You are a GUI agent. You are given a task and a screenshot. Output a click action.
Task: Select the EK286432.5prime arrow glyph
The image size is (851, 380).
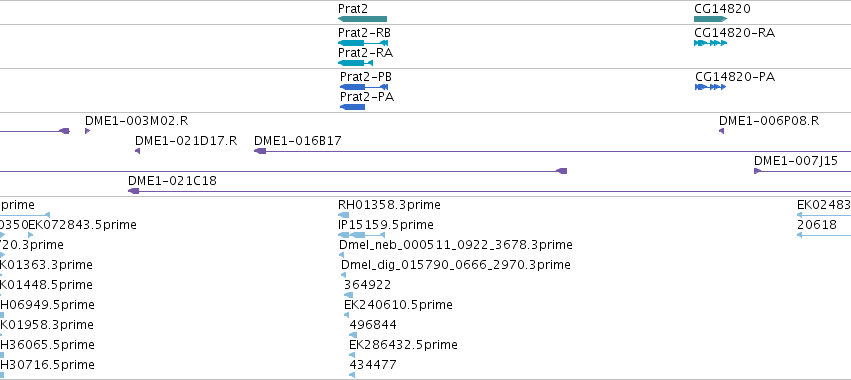point(352,355)
